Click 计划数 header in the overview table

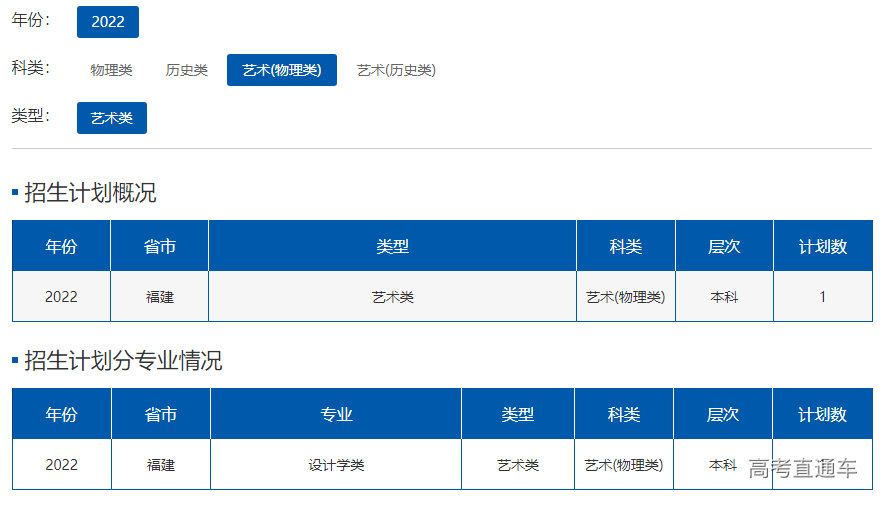click(822, 247)
